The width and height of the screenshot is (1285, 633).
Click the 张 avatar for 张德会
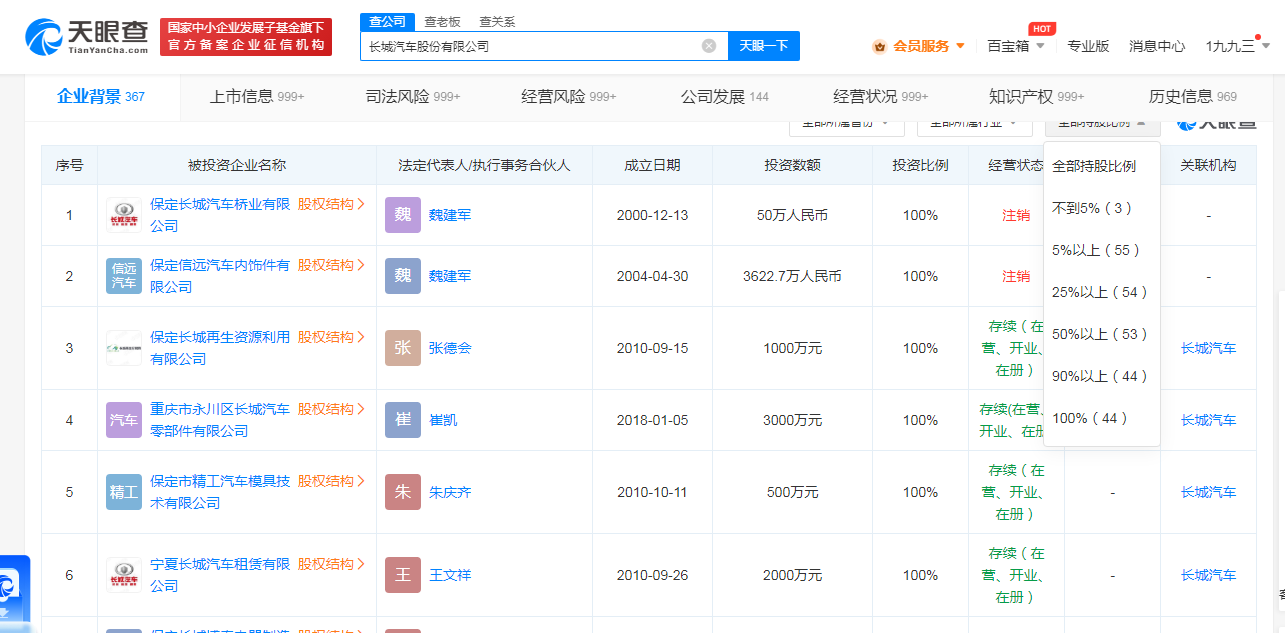(x=403, y=348)
